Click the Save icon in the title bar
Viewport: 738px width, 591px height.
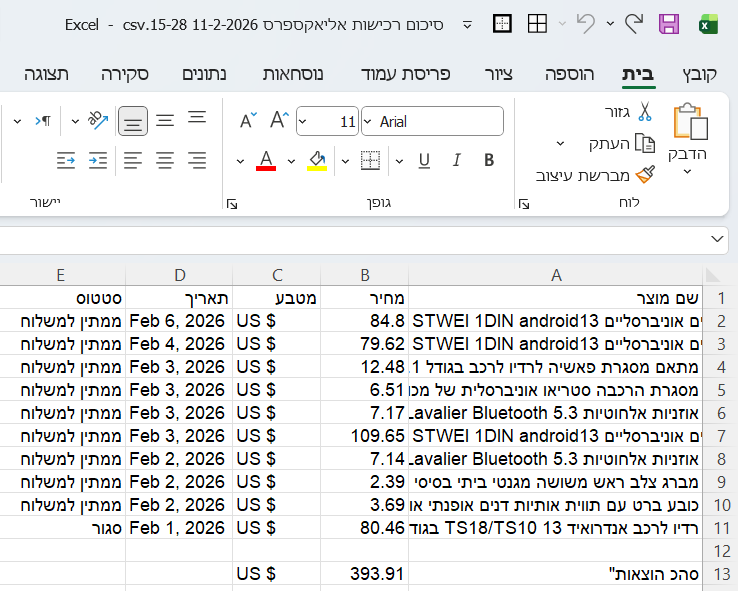(669, 24)
